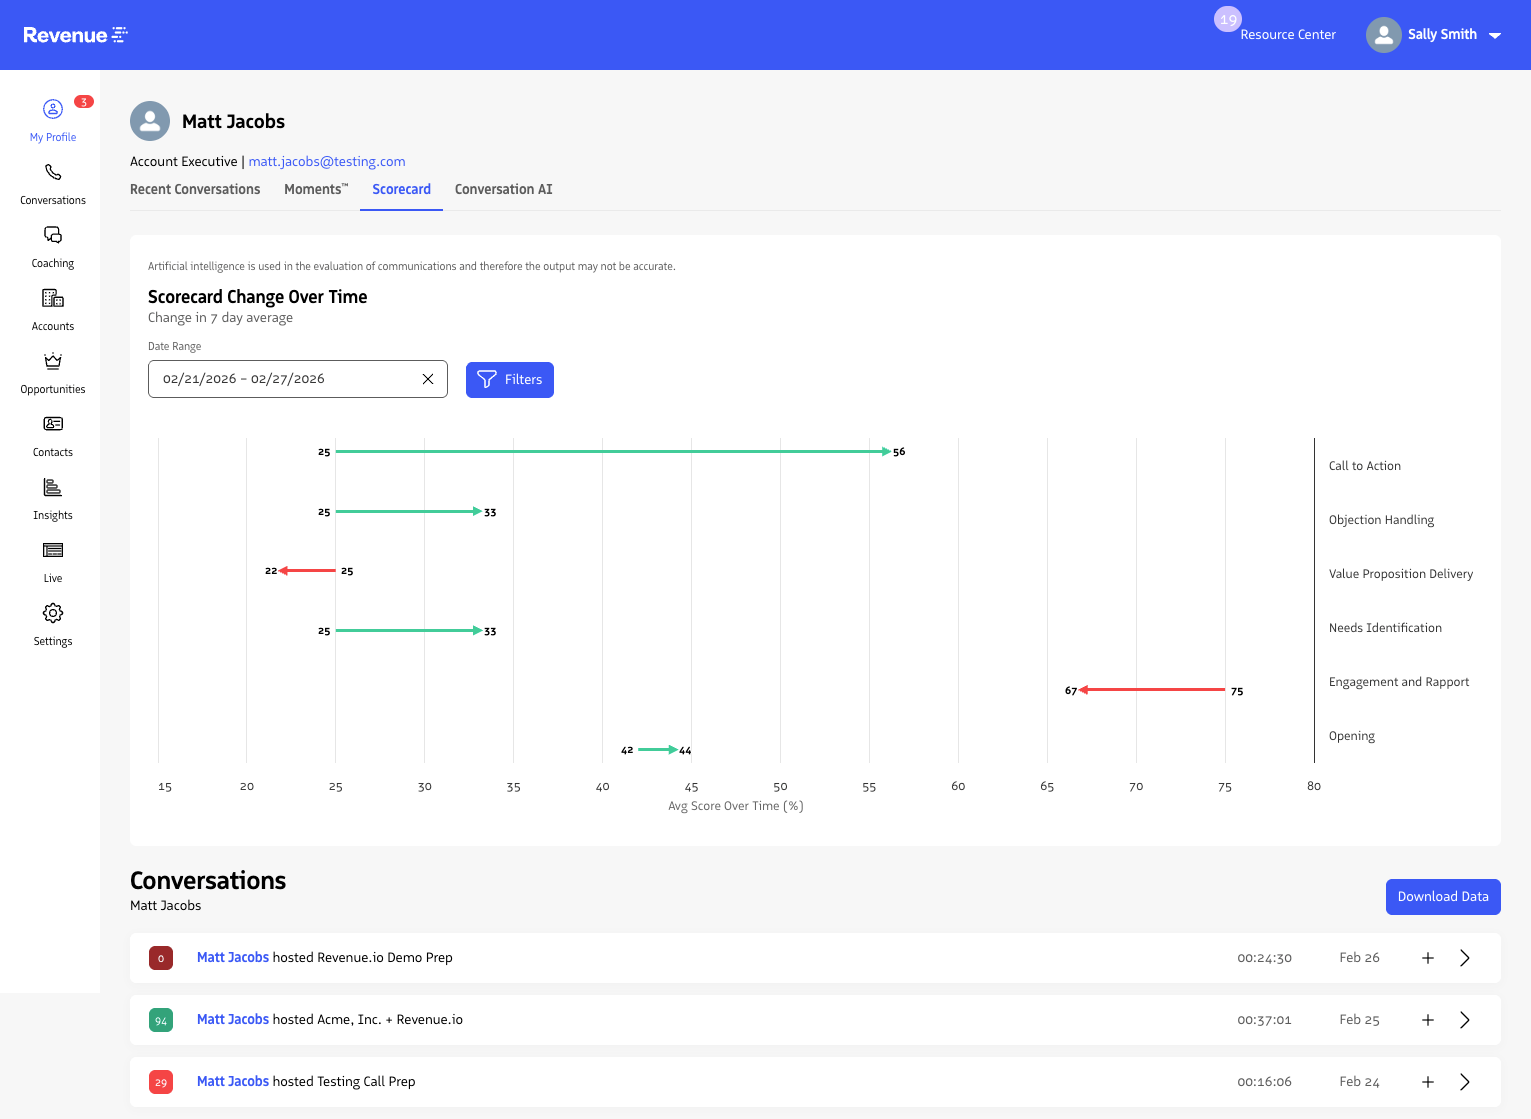
Task: Expand the Testing Call Prep conversation details
Action: click(1465, 1081)
